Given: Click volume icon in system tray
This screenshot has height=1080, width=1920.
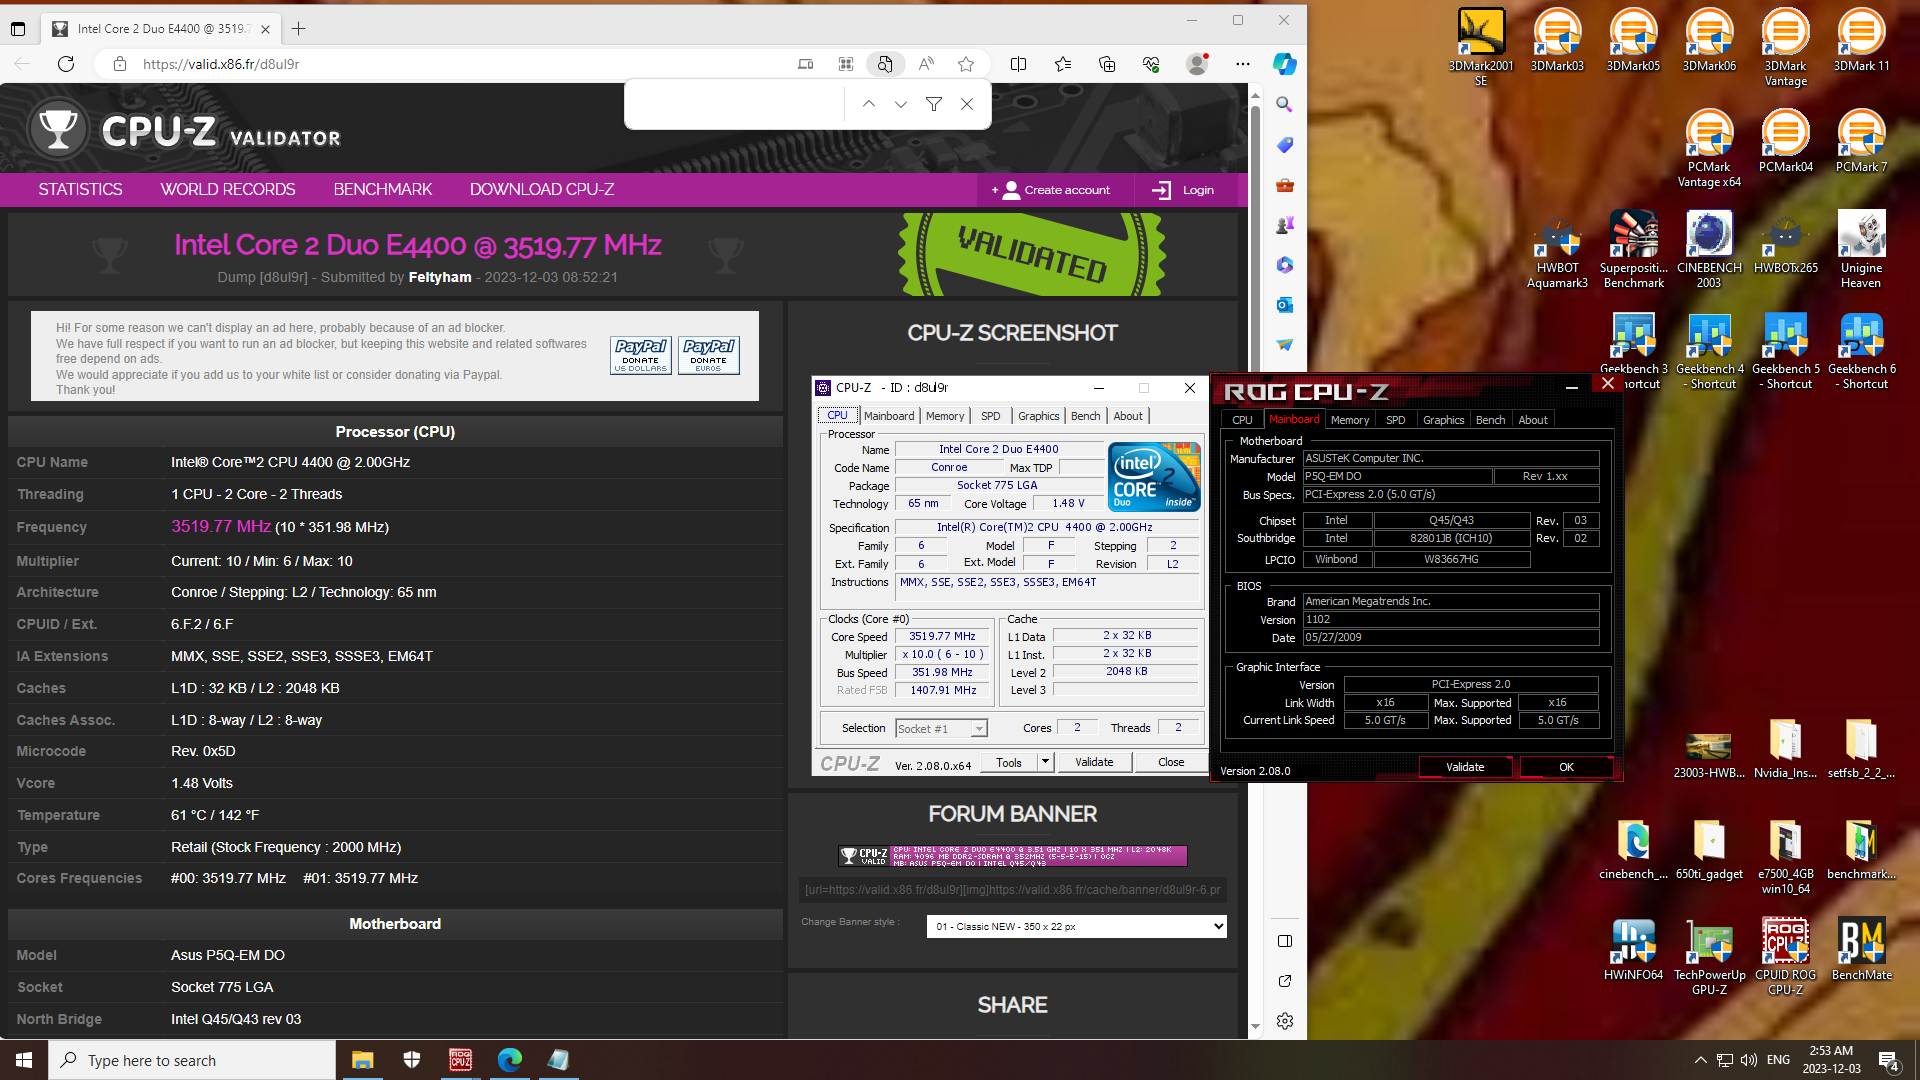Looking at the screenshot, I should pos(1748,1060).
